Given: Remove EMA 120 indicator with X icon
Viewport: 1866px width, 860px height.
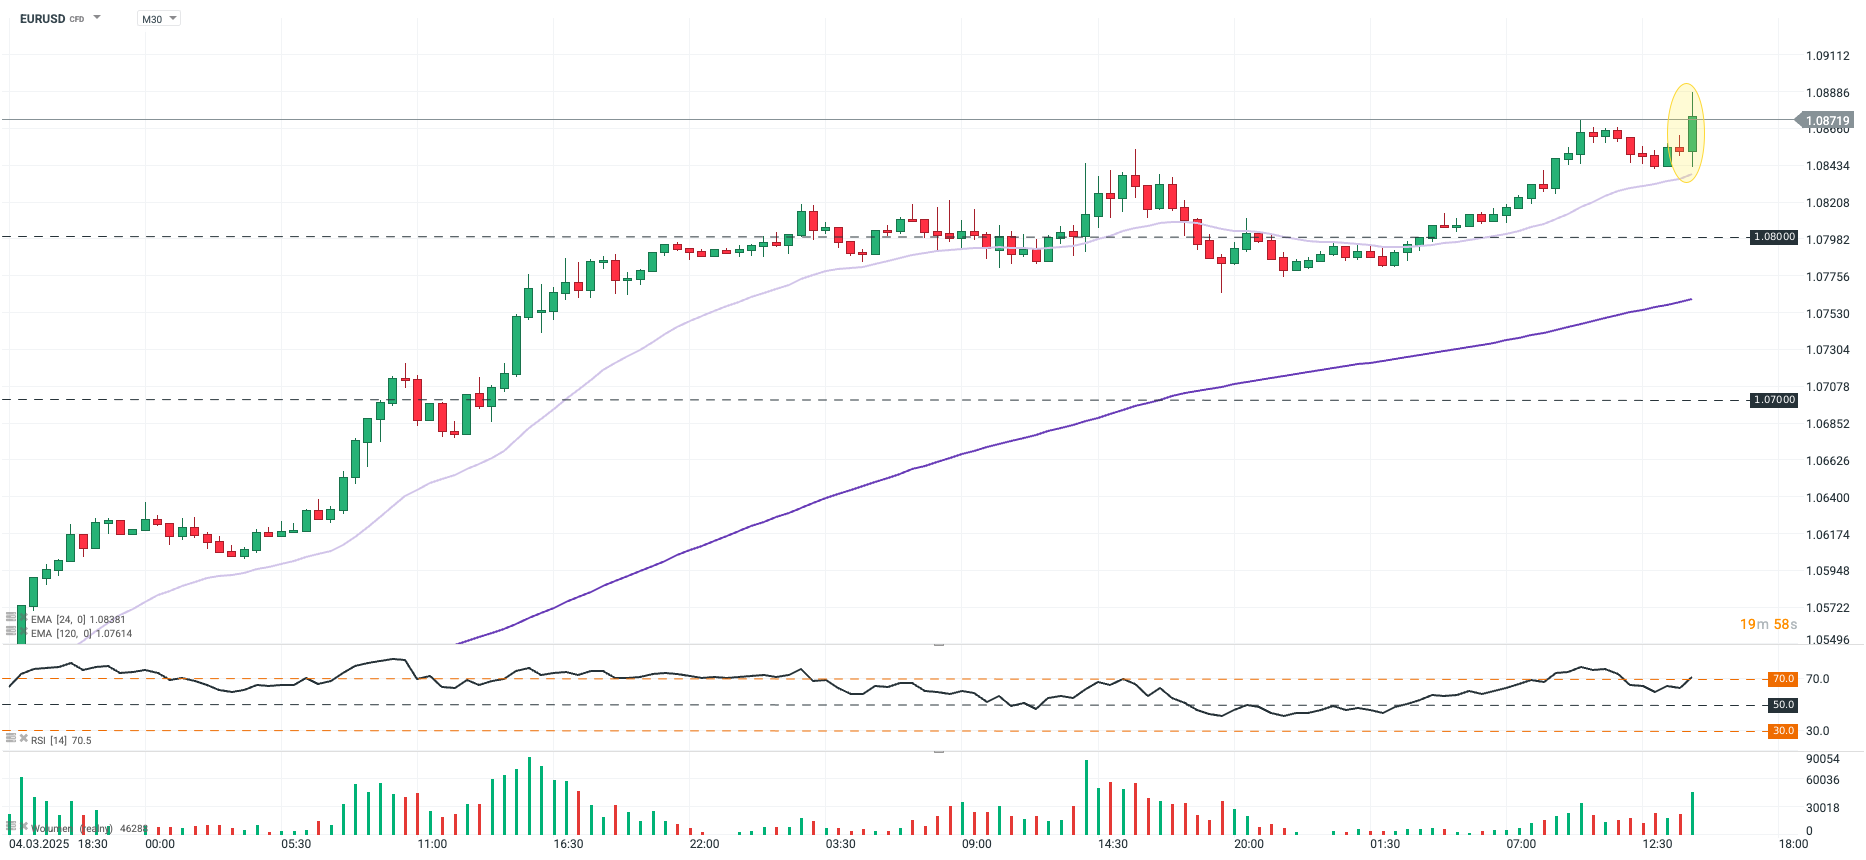Looking at the screenshot, I should point(23,631).
